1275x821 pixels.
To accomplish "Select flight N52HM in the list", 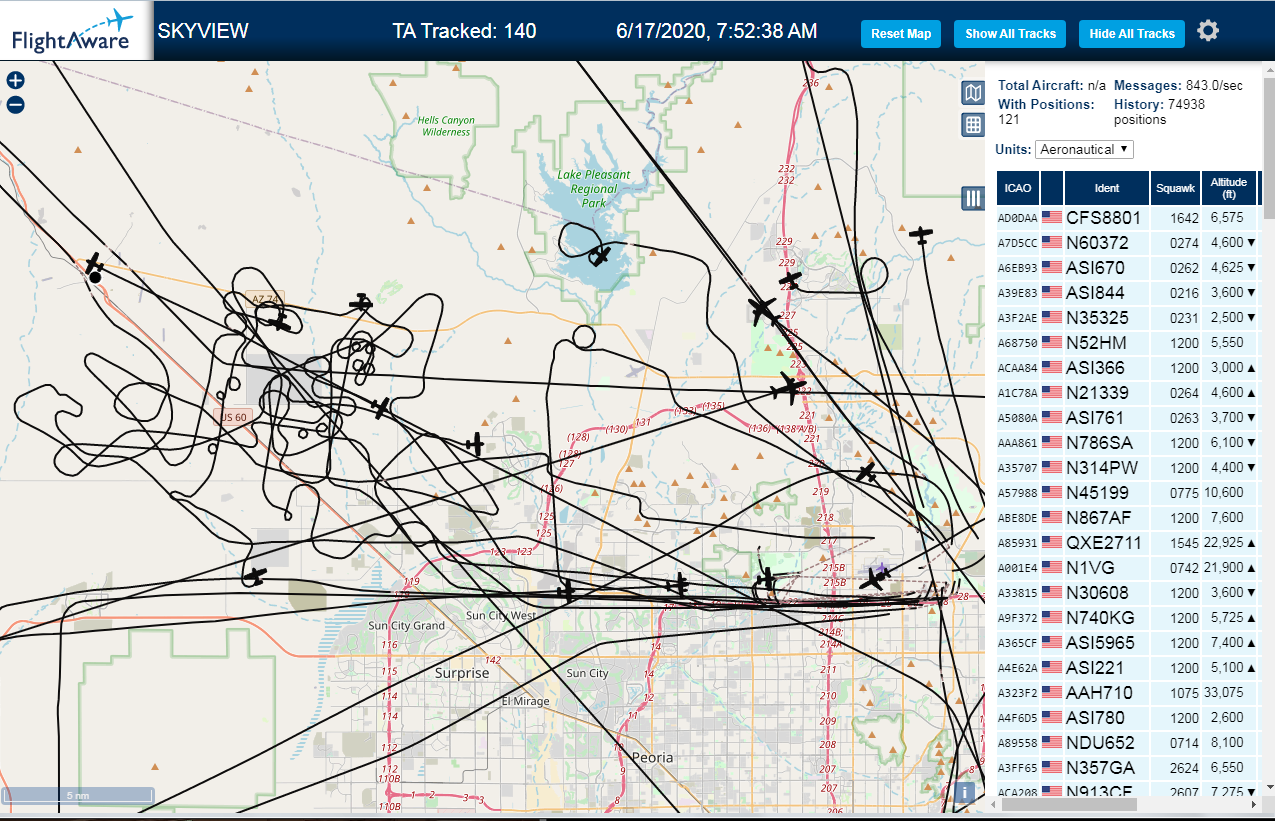I will coord(1096,342).
